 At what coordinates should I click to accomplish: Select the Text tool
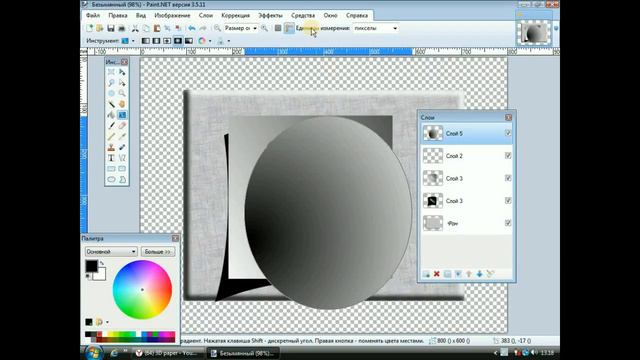[x=111, y=158]
